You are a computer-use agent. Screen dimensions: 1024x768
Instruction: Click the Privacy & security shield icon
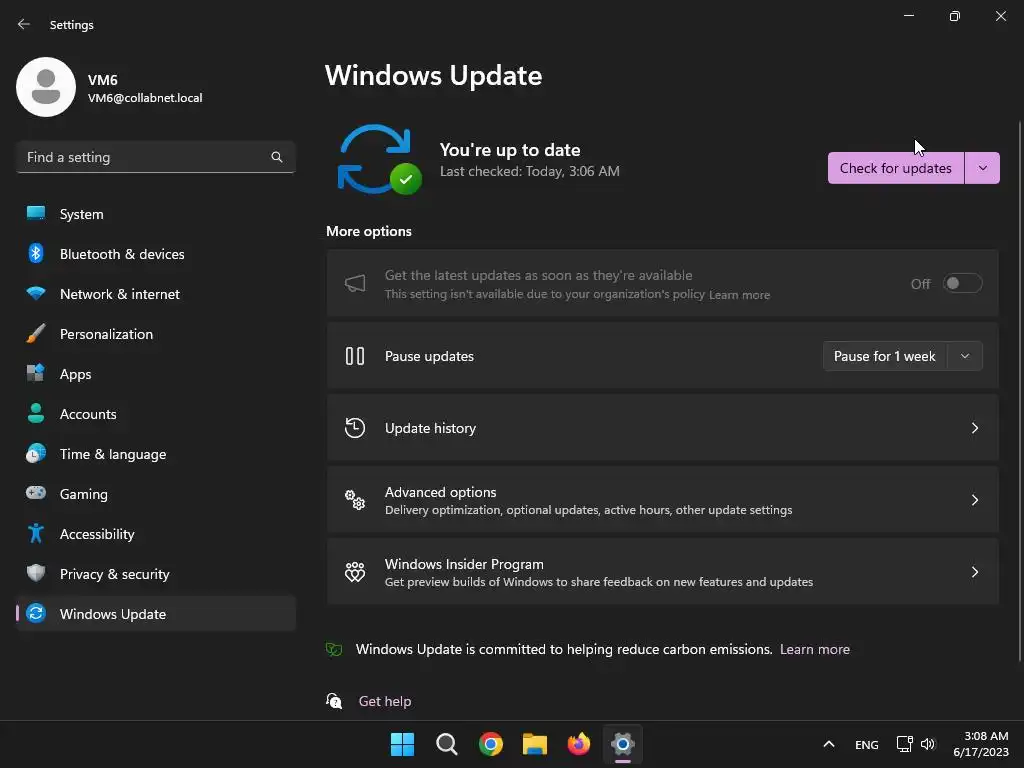pos(36,573)
